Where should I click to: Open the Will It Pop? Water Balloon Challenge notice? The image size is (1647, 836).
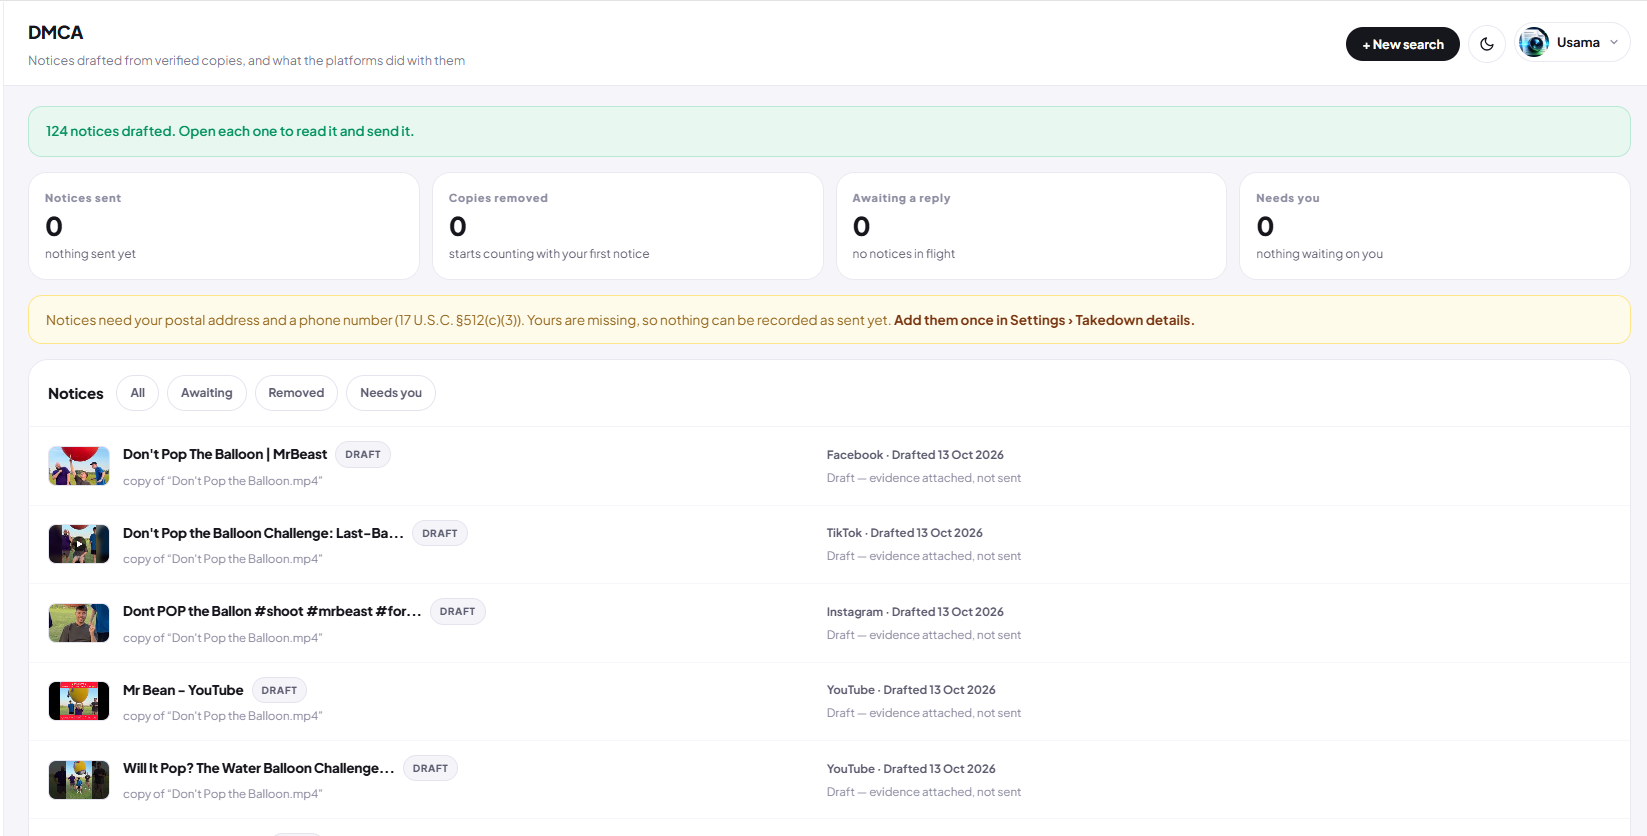259,768
